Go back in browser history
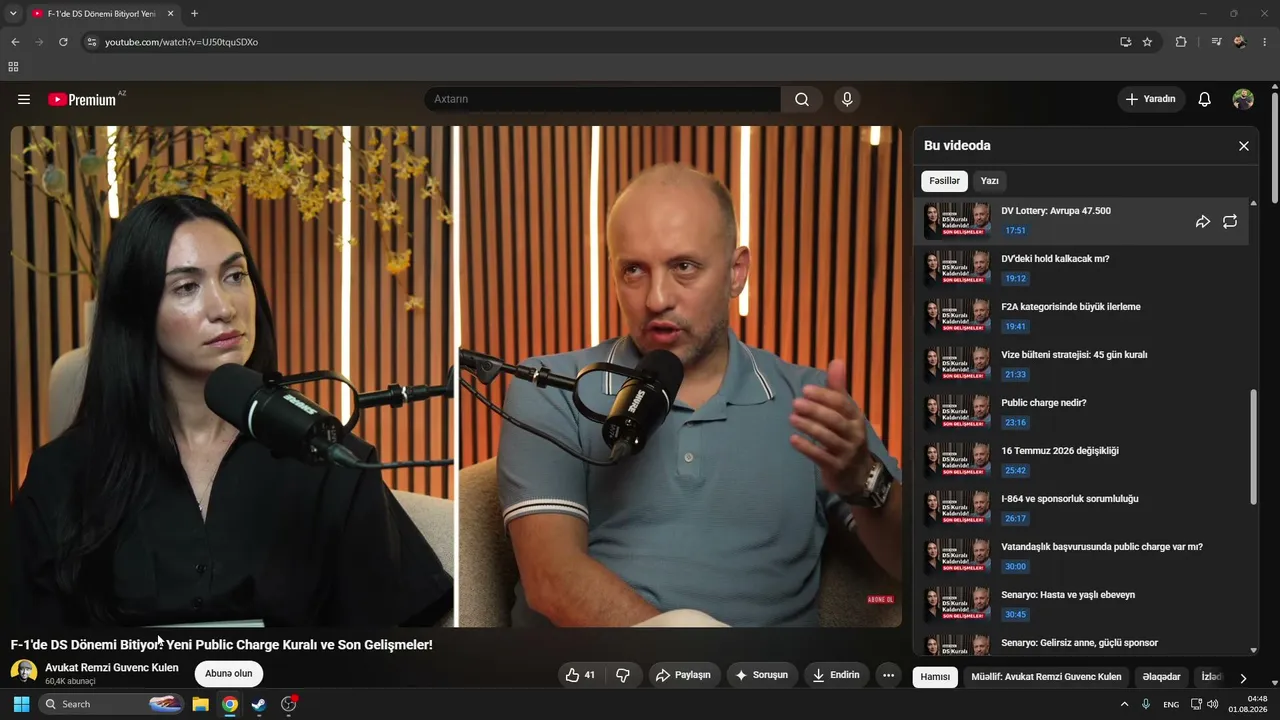Image resolution: width=1280 pixels, height=720 pixels. (x=15, y=42)
